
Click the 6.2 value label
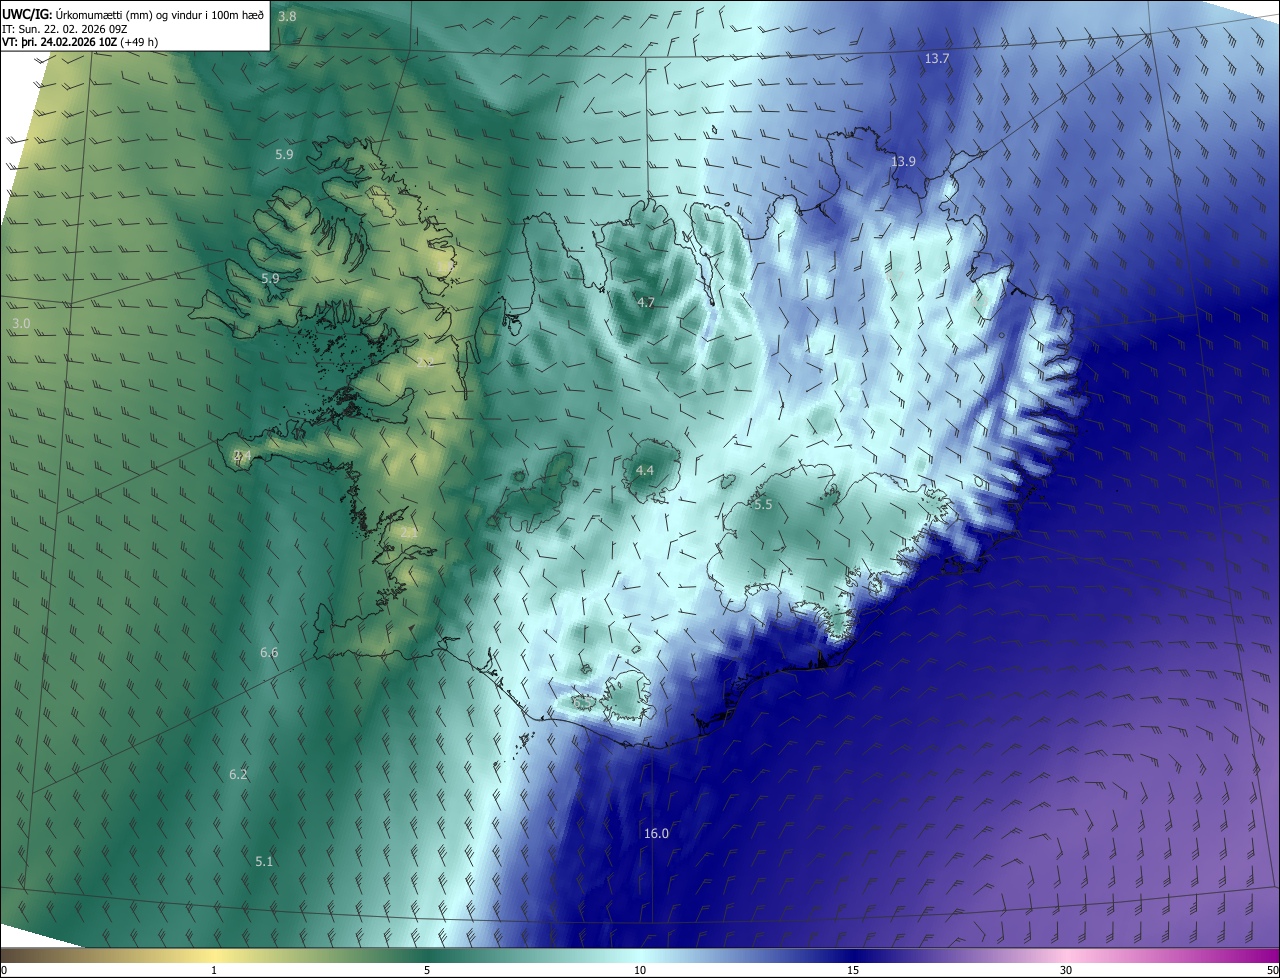pyautogui.click(x=238, y=775)
